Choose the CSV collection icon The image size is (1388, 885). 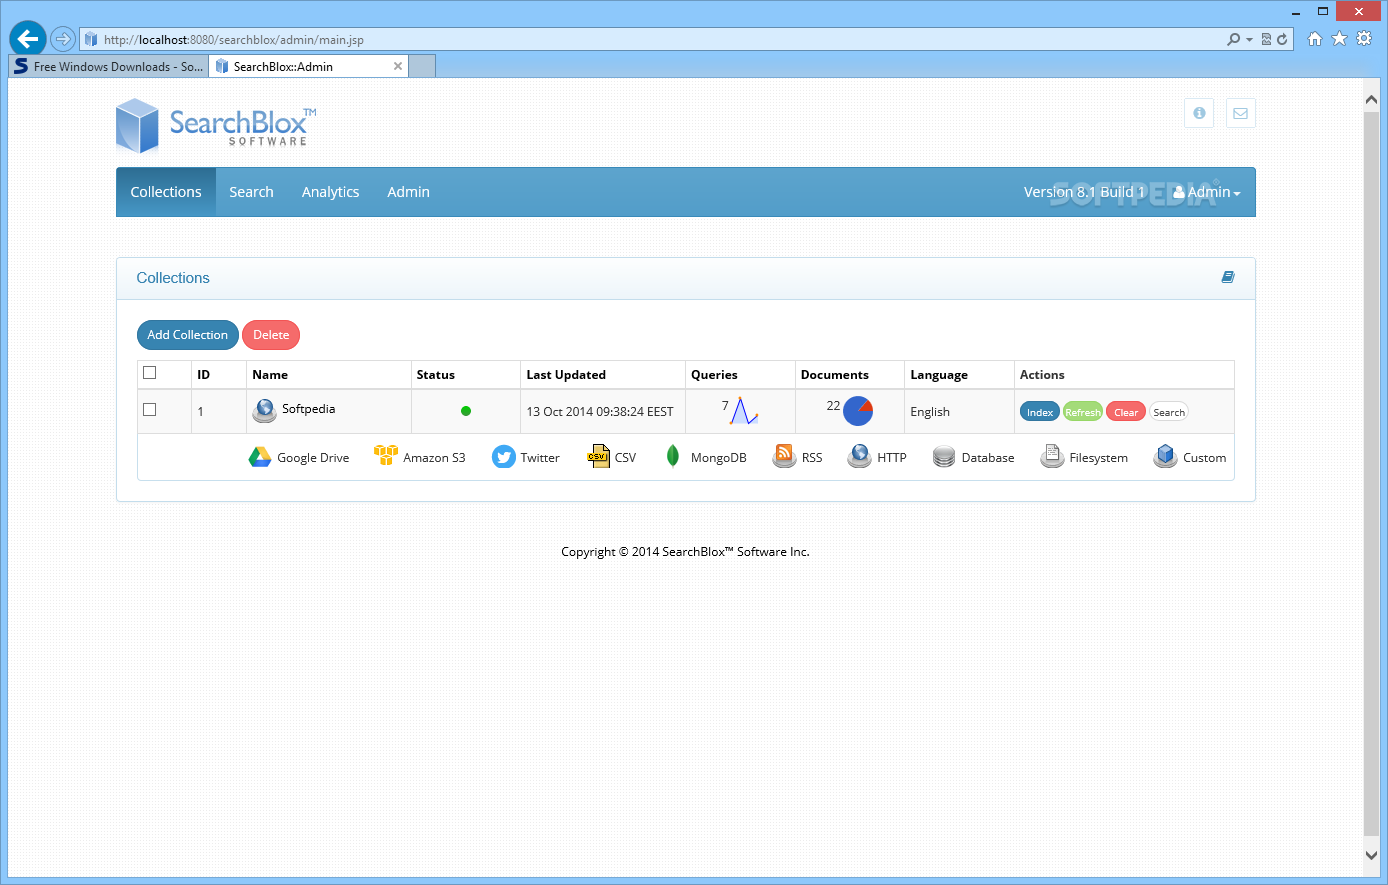click(599, 457)
